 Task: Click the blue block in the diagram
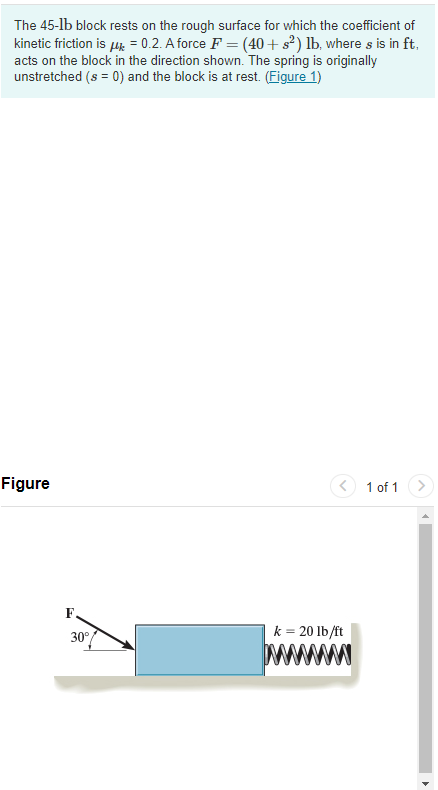point(200,650)
